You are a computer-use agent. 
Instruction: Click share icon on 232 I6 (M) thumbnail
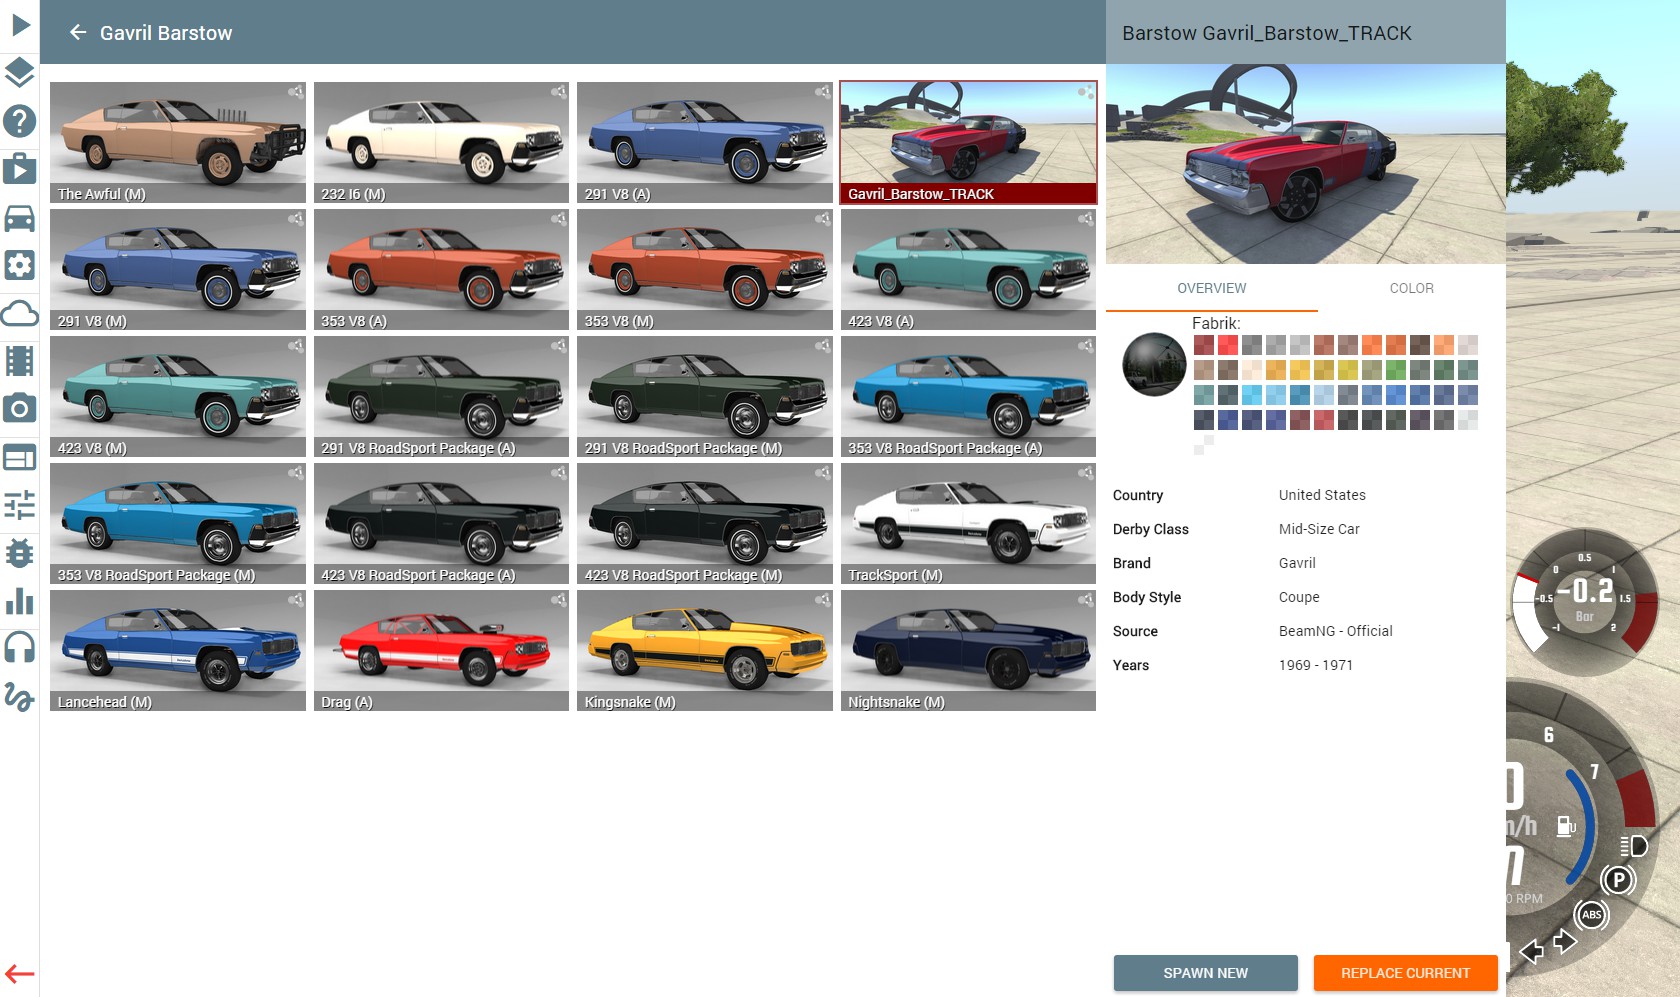[558, 92]
